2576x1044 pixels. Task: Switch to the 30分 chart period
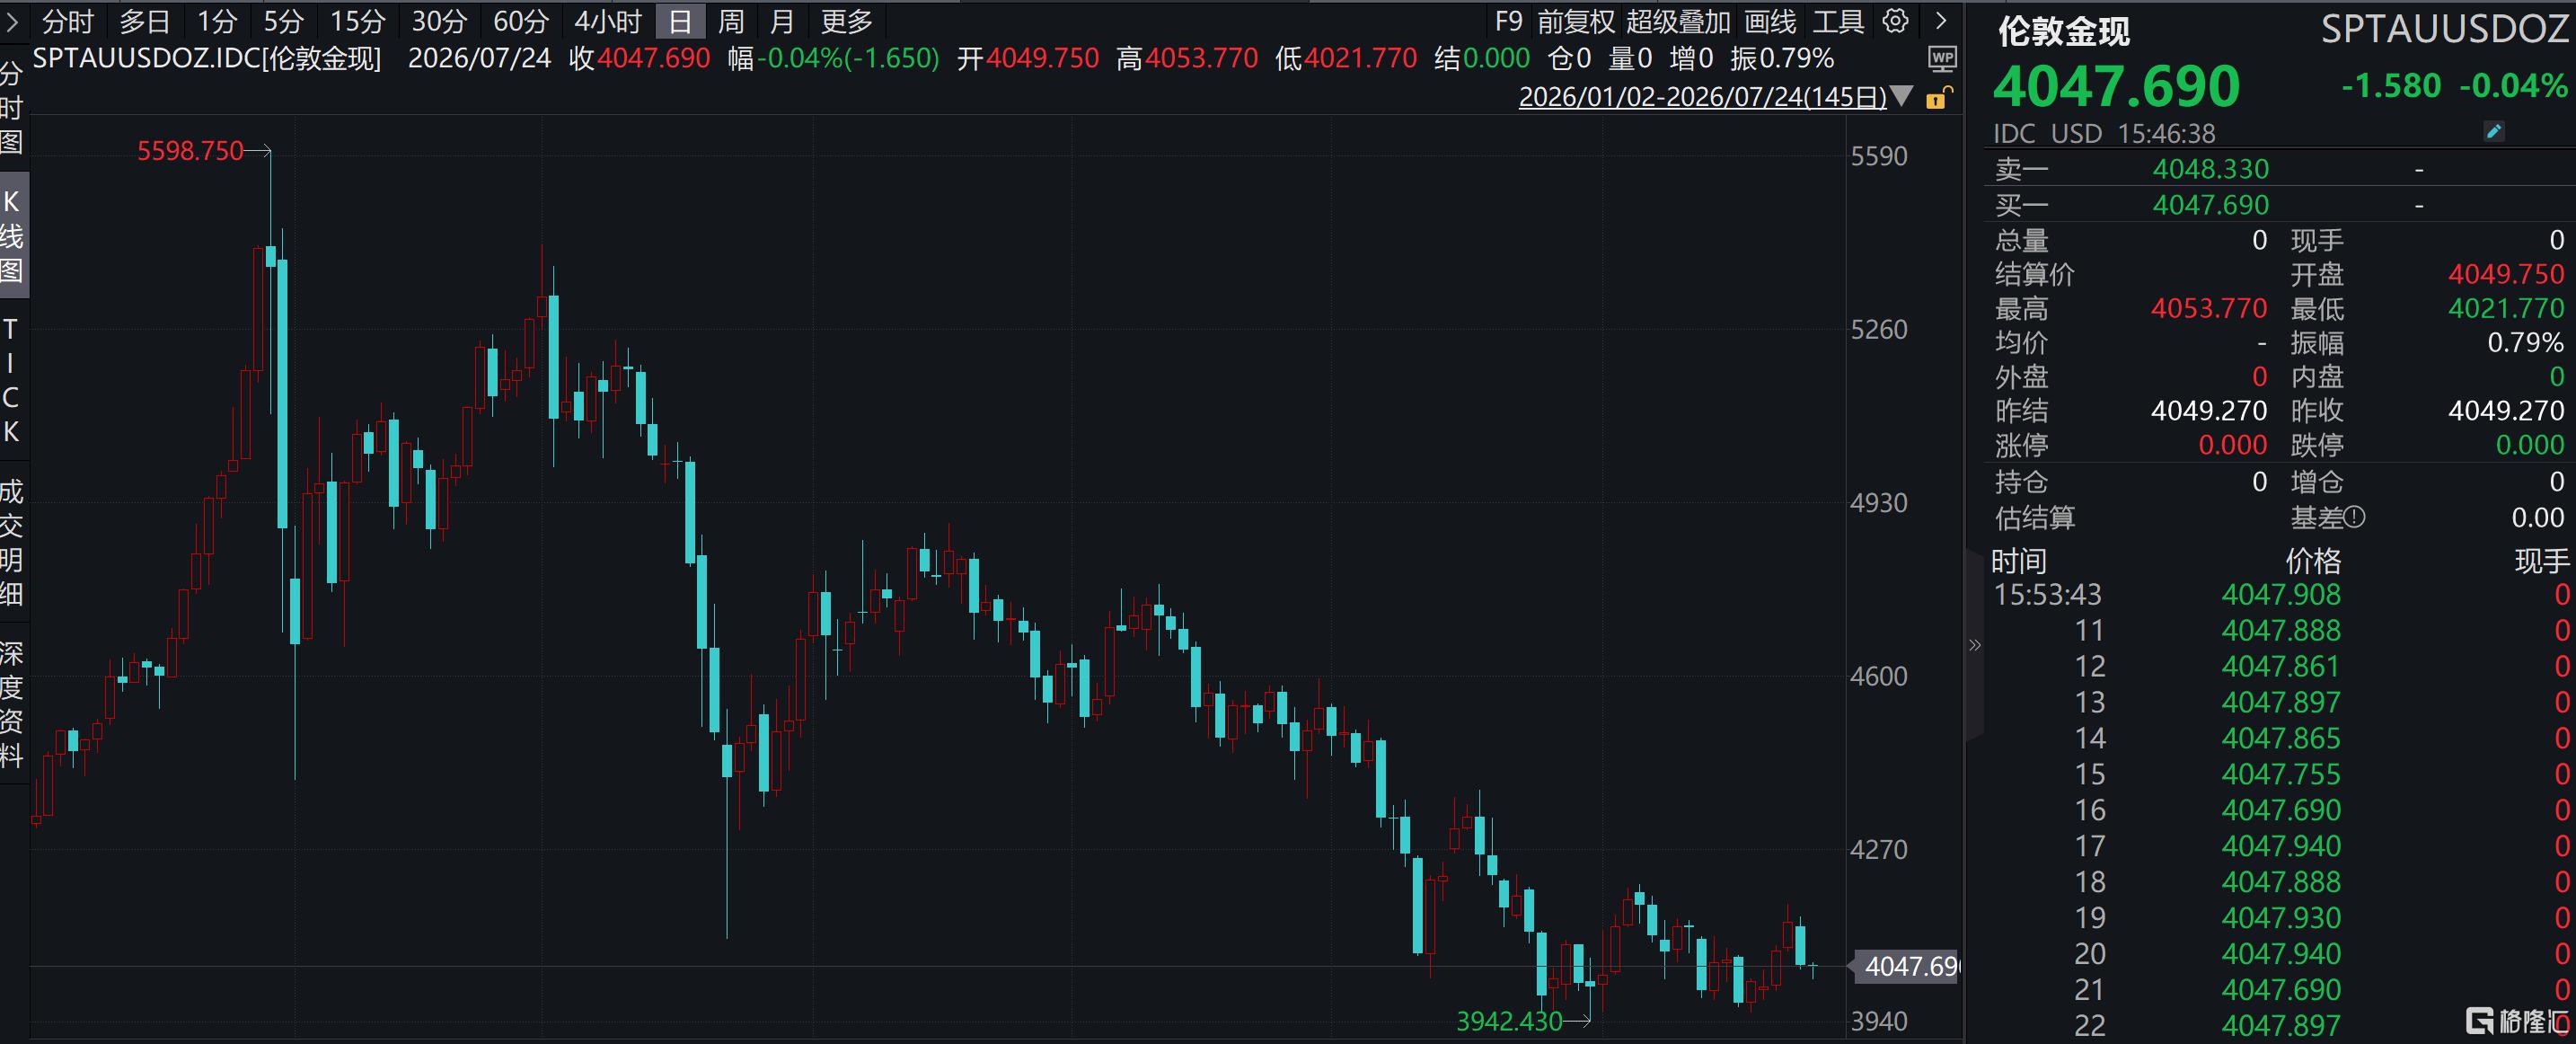(439, 21)
